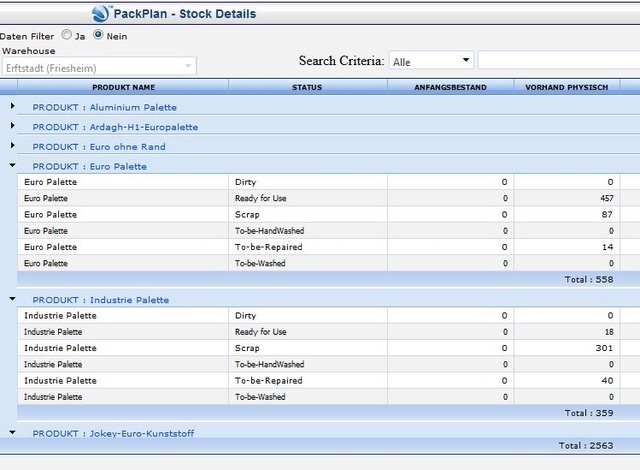Sort by STATUS column header
Viewport: 640px width, 470px height.
[x=307, y=87]
